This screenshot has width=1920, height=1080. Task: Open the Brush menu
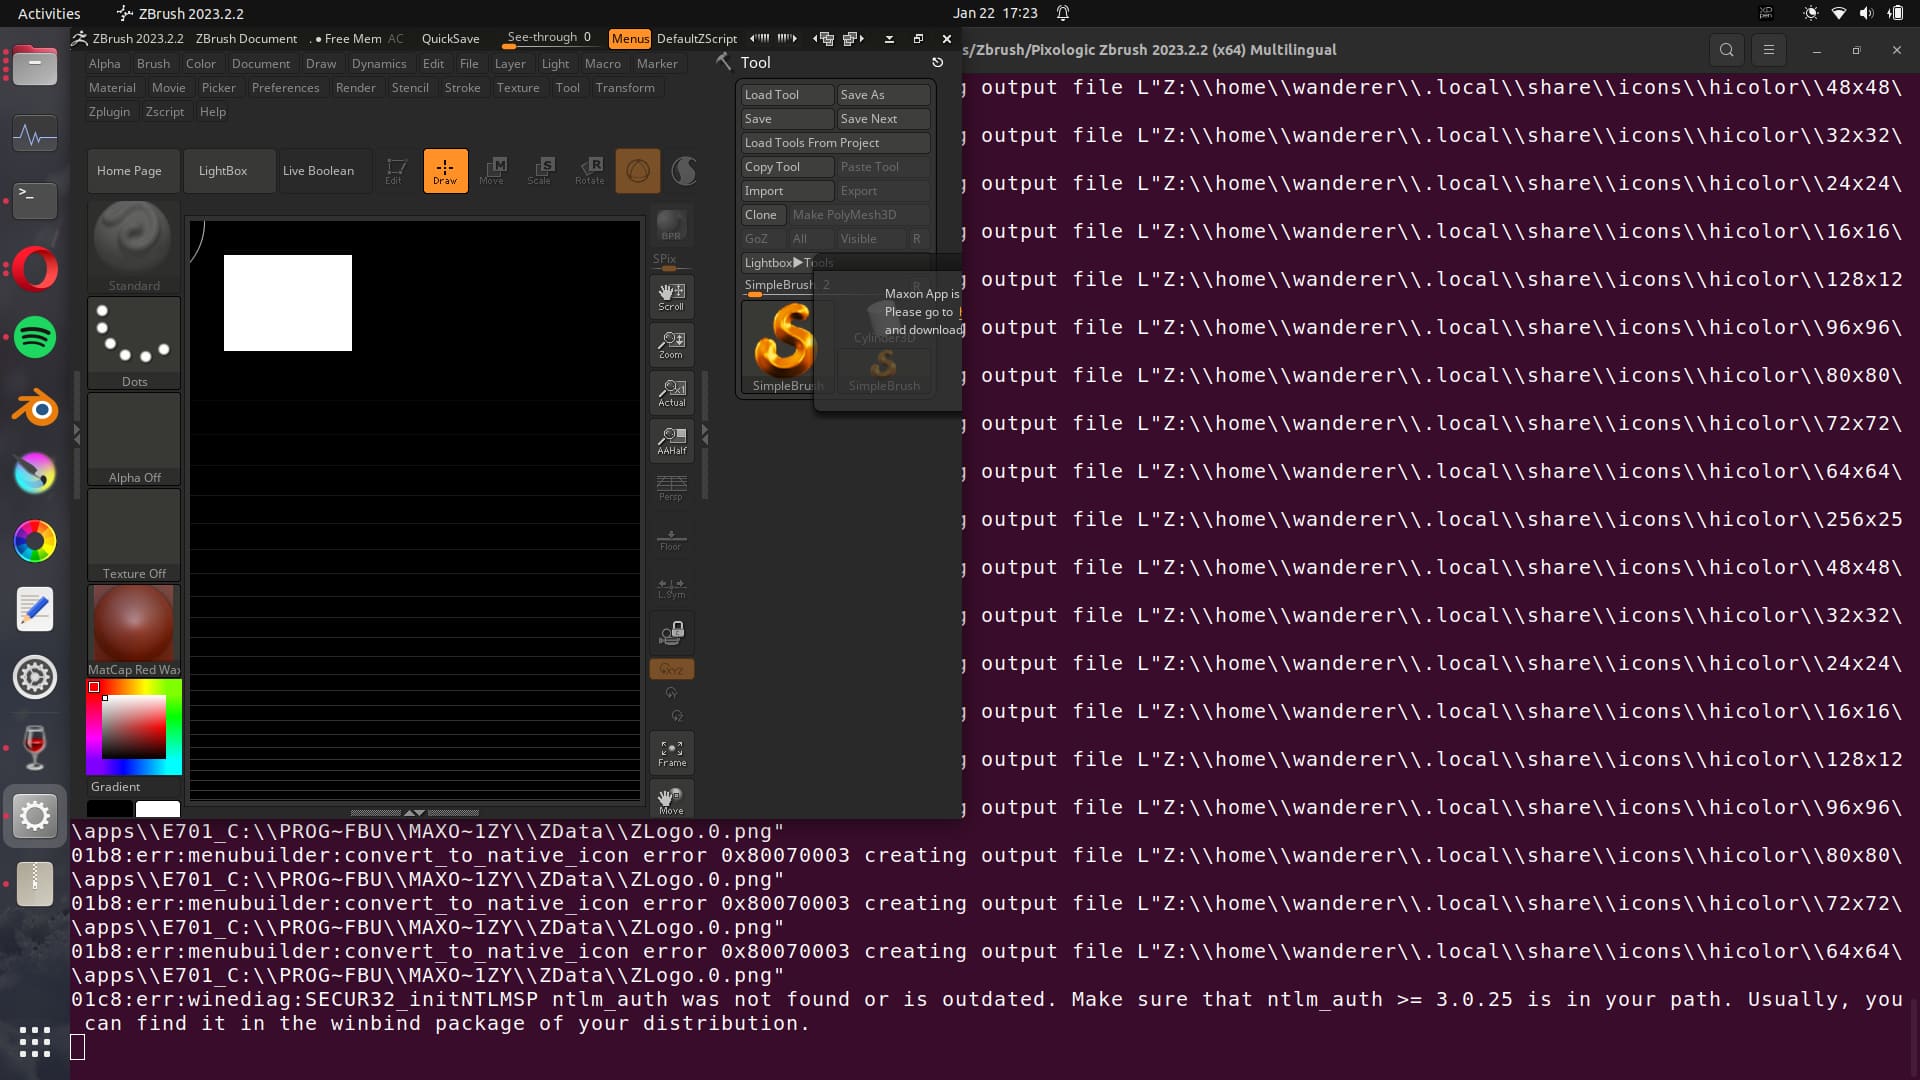(153, 64)
